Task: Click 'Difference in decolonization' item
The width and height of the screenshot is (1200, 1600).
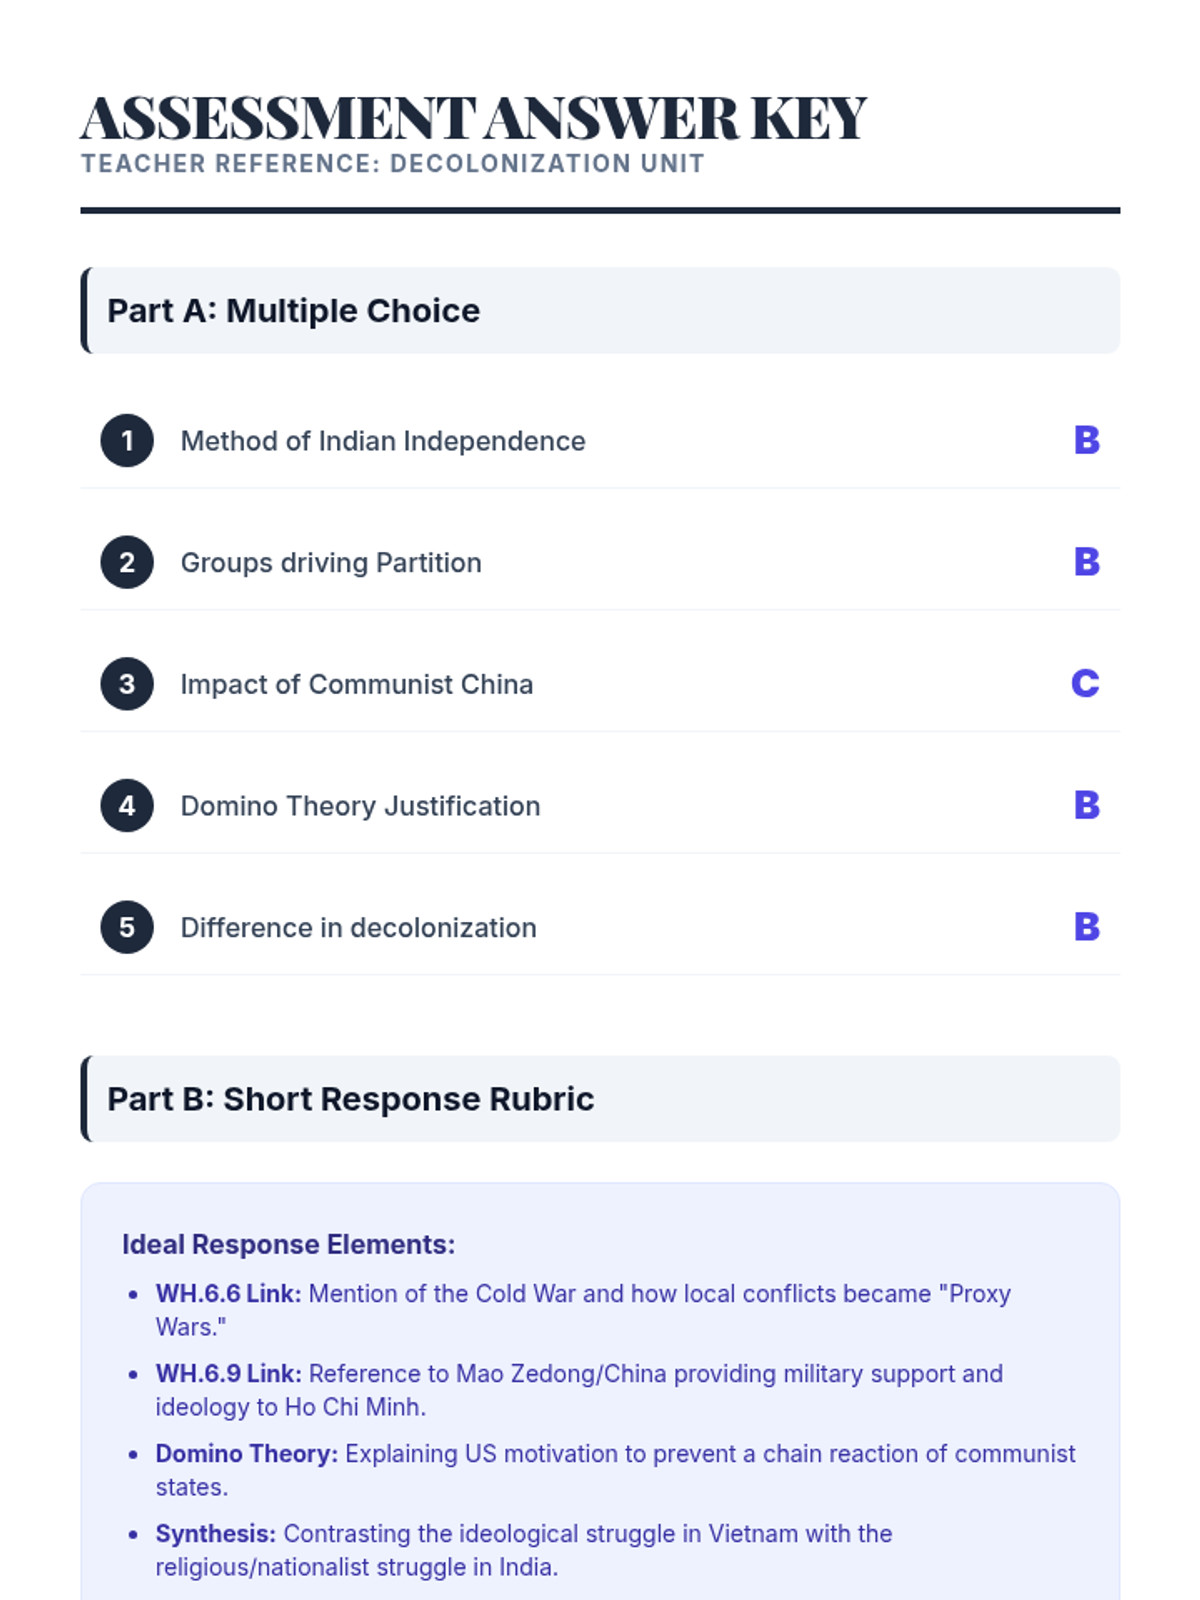Action: click(358, 928)
